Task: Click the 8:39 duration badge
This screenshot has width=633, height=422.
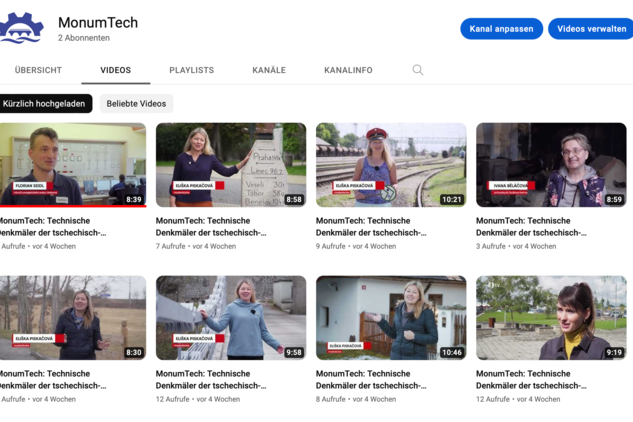Action: tap(134, 199)
